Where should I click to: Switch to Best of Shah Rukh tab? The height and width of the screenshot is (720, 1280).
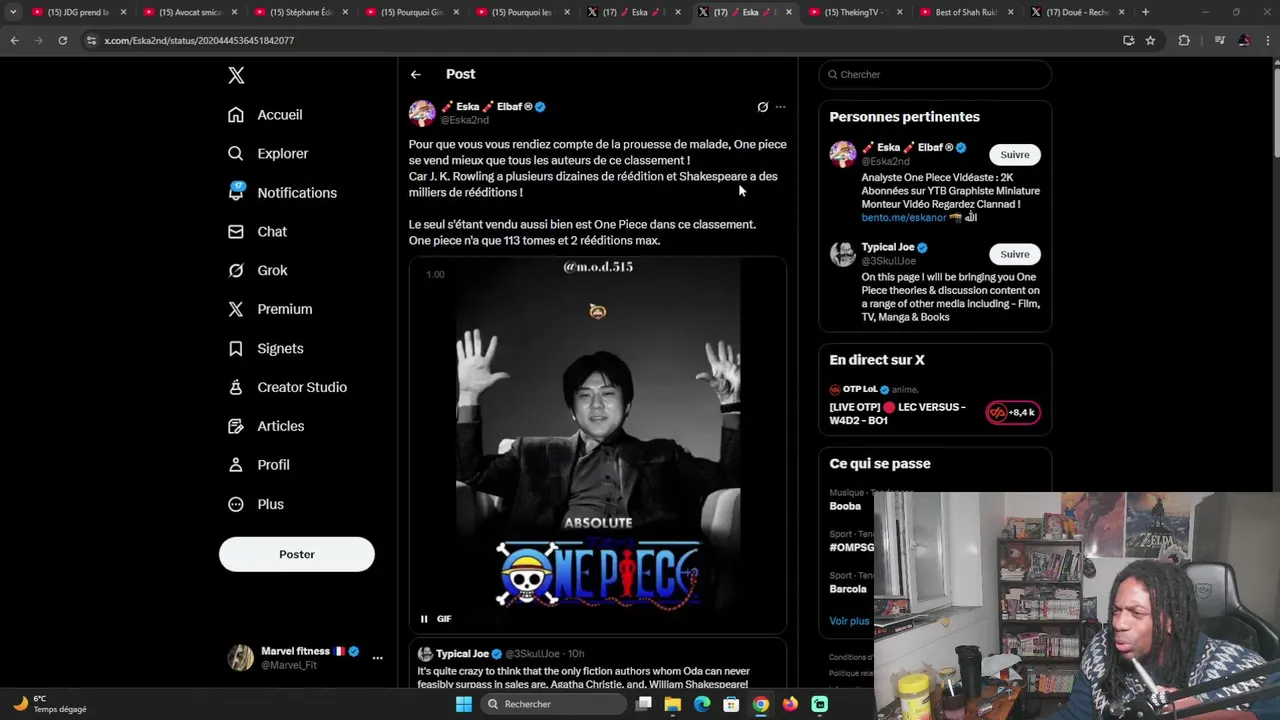click(965, 12)
